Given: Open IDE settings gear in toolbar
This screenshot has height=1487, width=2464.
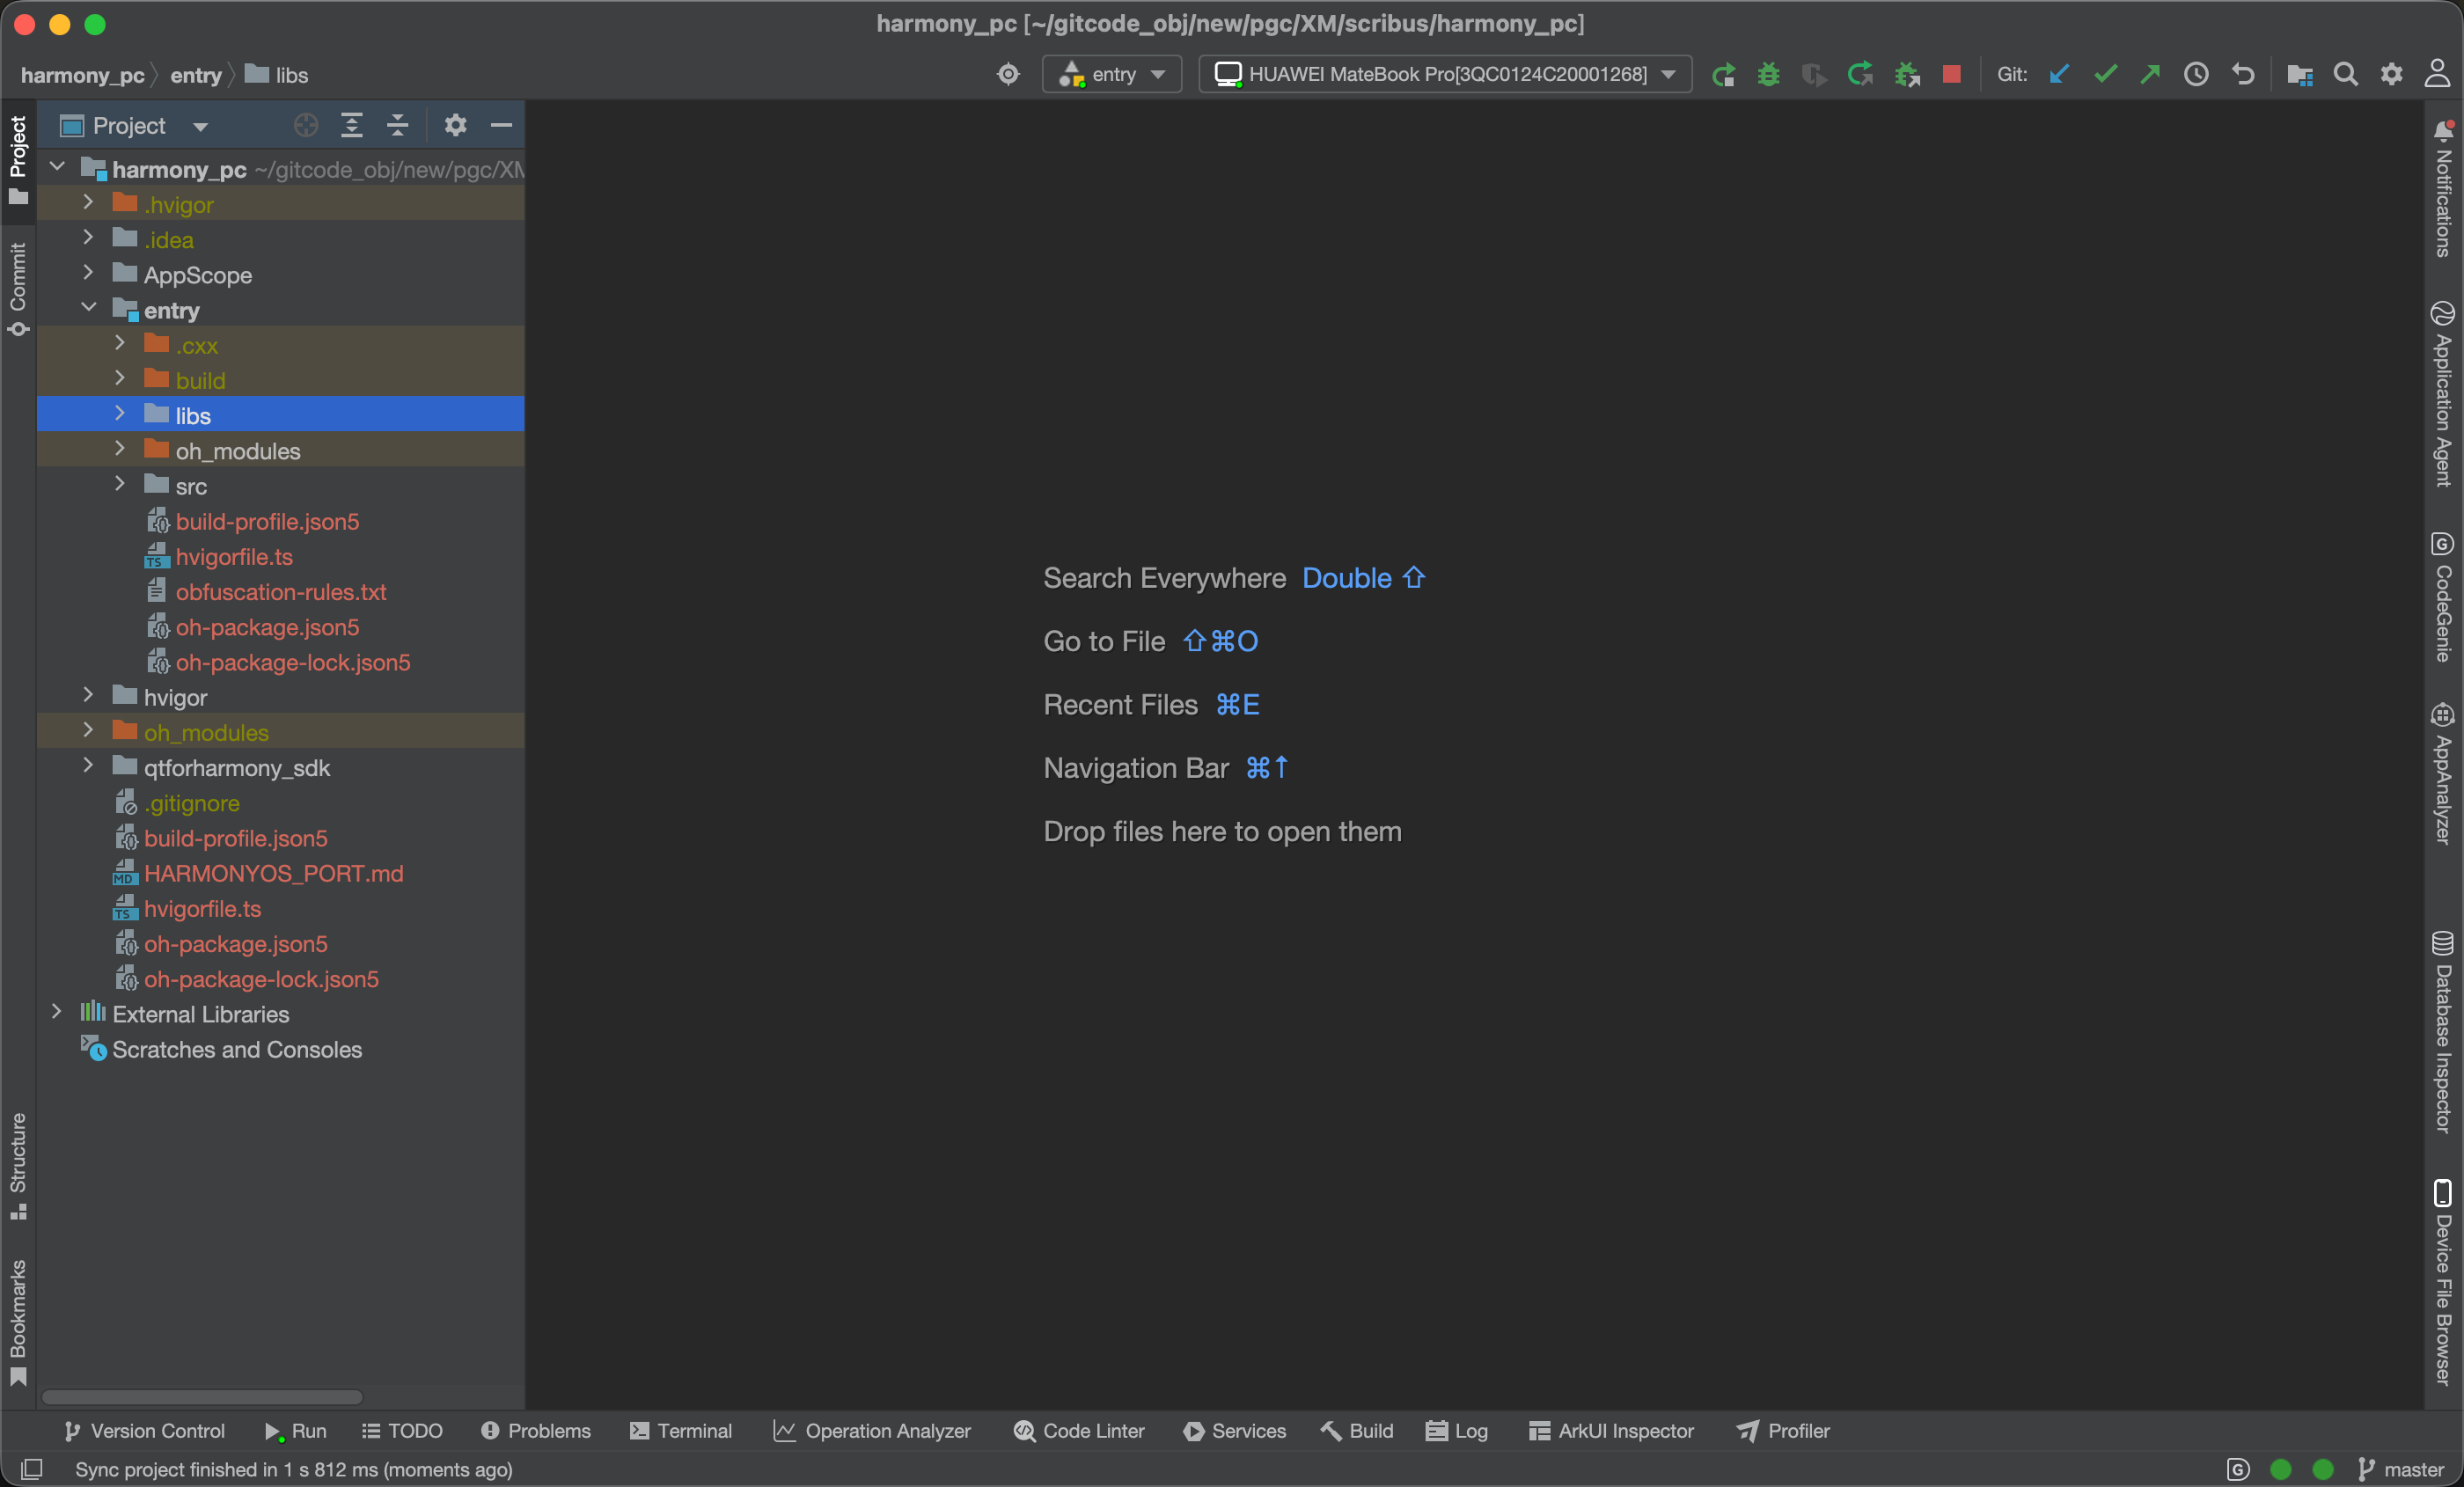Looking at the screenshot, I should click(2391, 75).
